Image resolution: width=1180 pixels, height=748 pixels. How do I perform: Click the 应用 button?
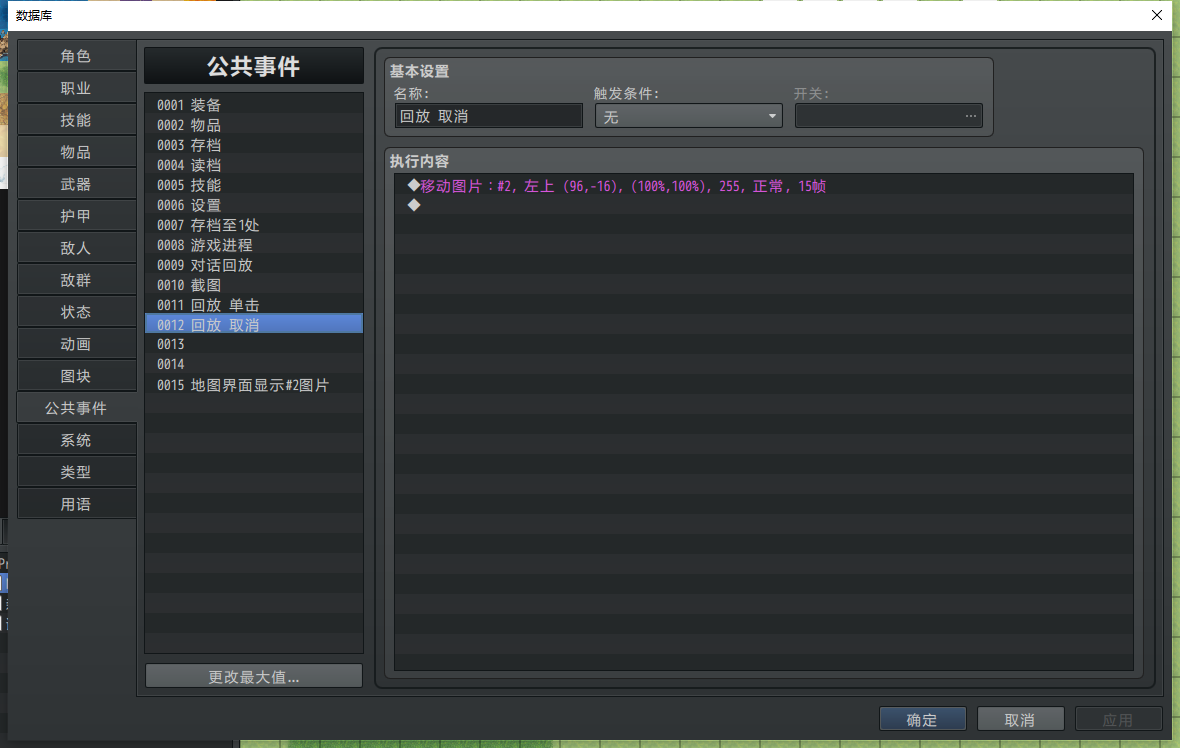coord(1118,719)
